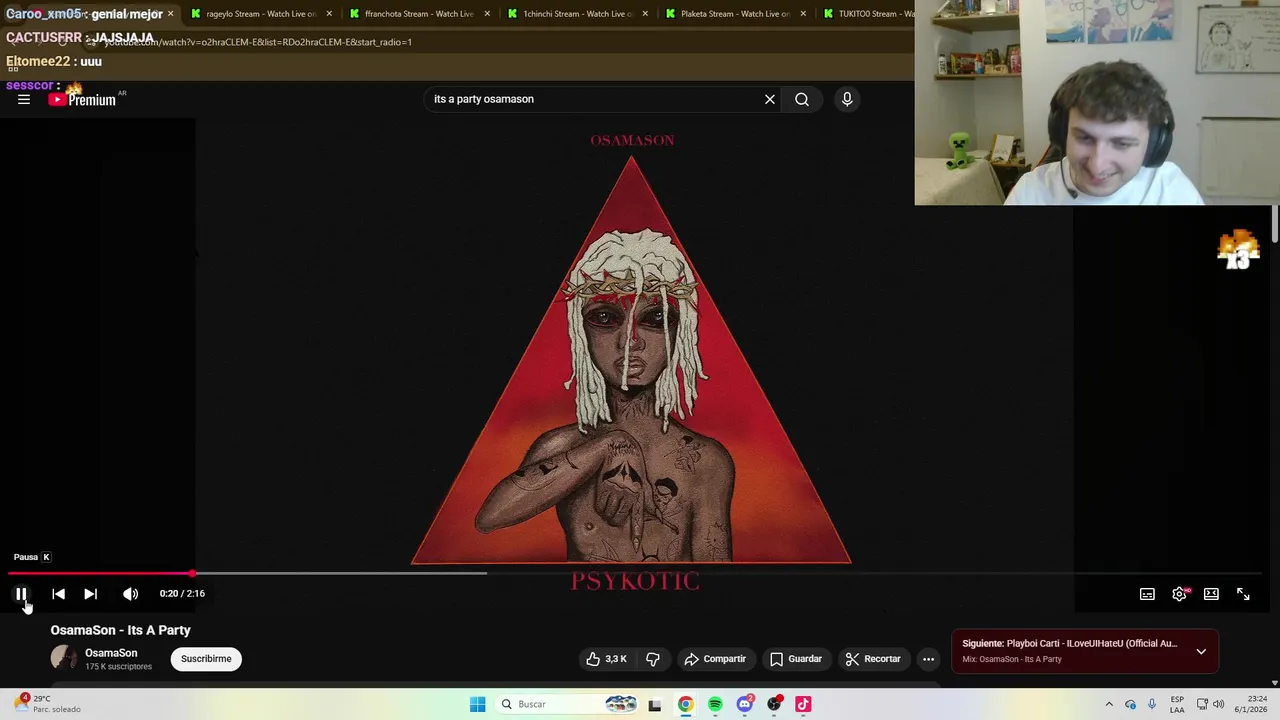Pause the video with the pause button
1280x720 pixels.
21,594
